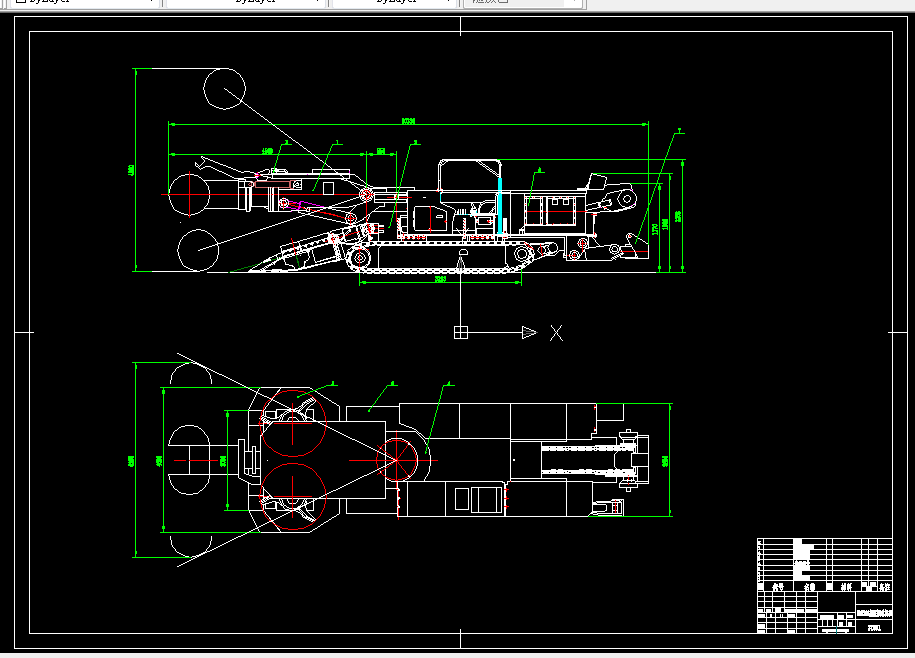915x658 pixels.
Task: Select the upper red cutting drum circle in plan view
Action: click(293, 423)
